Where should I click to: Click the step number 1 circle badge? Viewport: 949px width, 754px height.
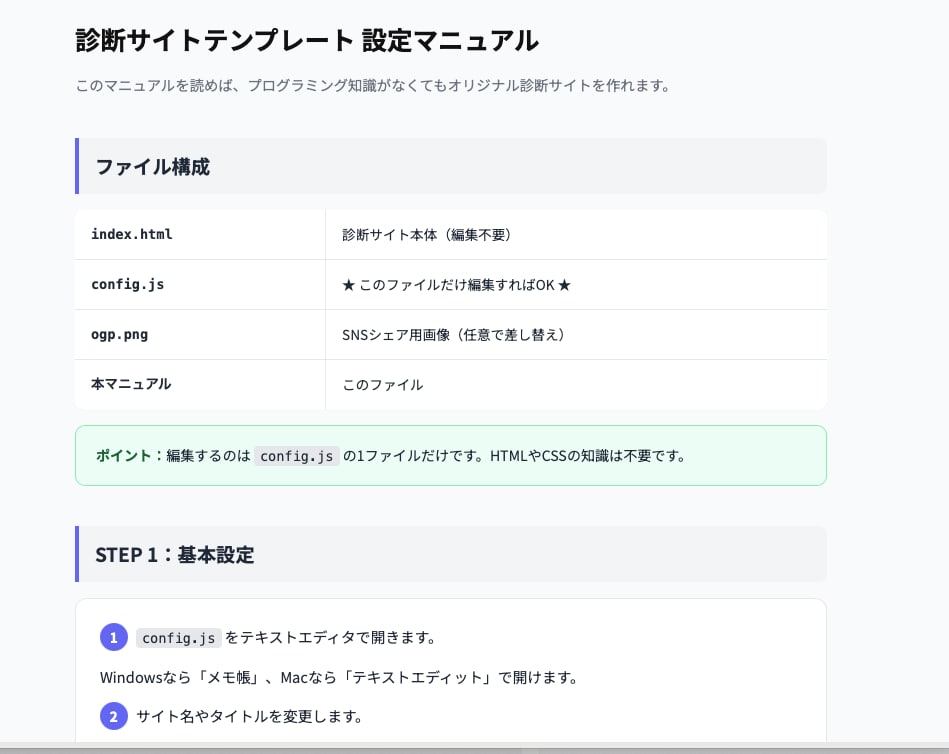click(114, 637)
